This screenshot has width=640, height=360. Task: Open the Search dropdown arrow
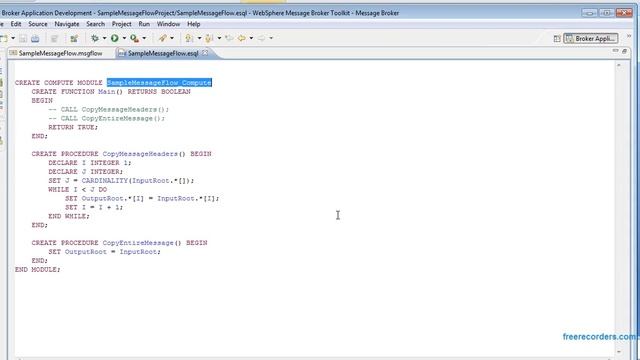(x=172, y=38)
